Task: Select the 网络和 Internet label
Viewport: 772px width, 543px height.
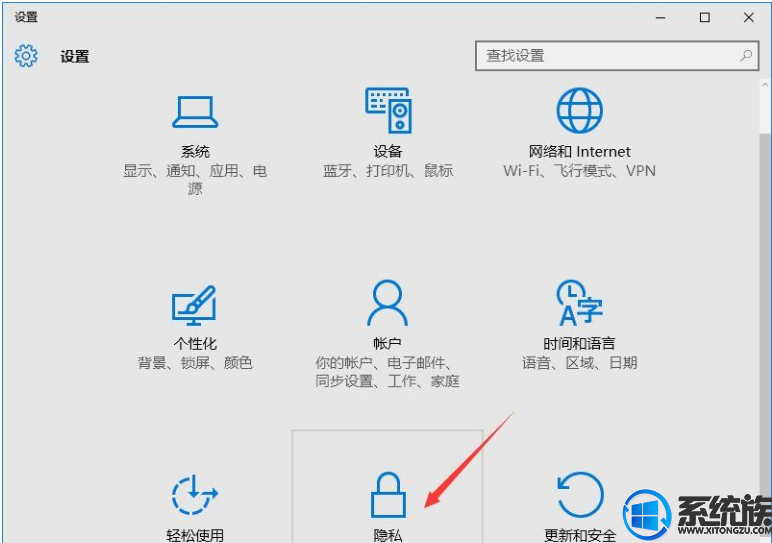Action: click(579, 151)
